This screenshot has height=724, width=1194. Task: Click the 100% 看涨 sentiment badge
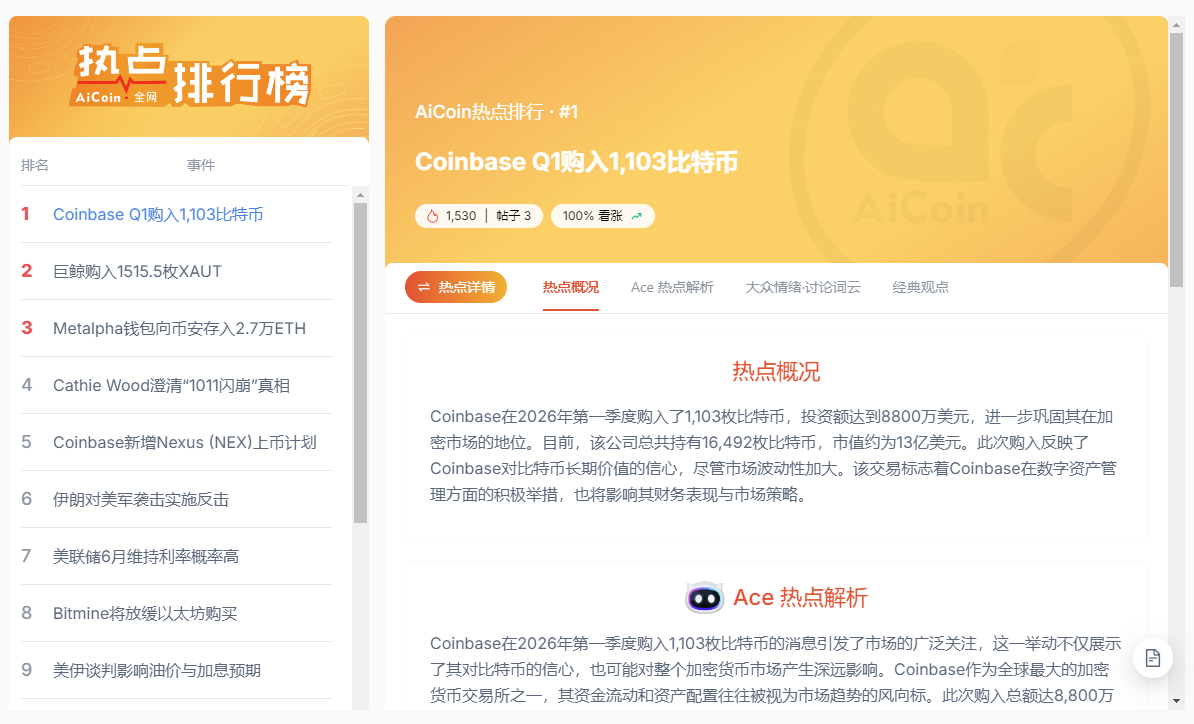click(x=602, y=216)
